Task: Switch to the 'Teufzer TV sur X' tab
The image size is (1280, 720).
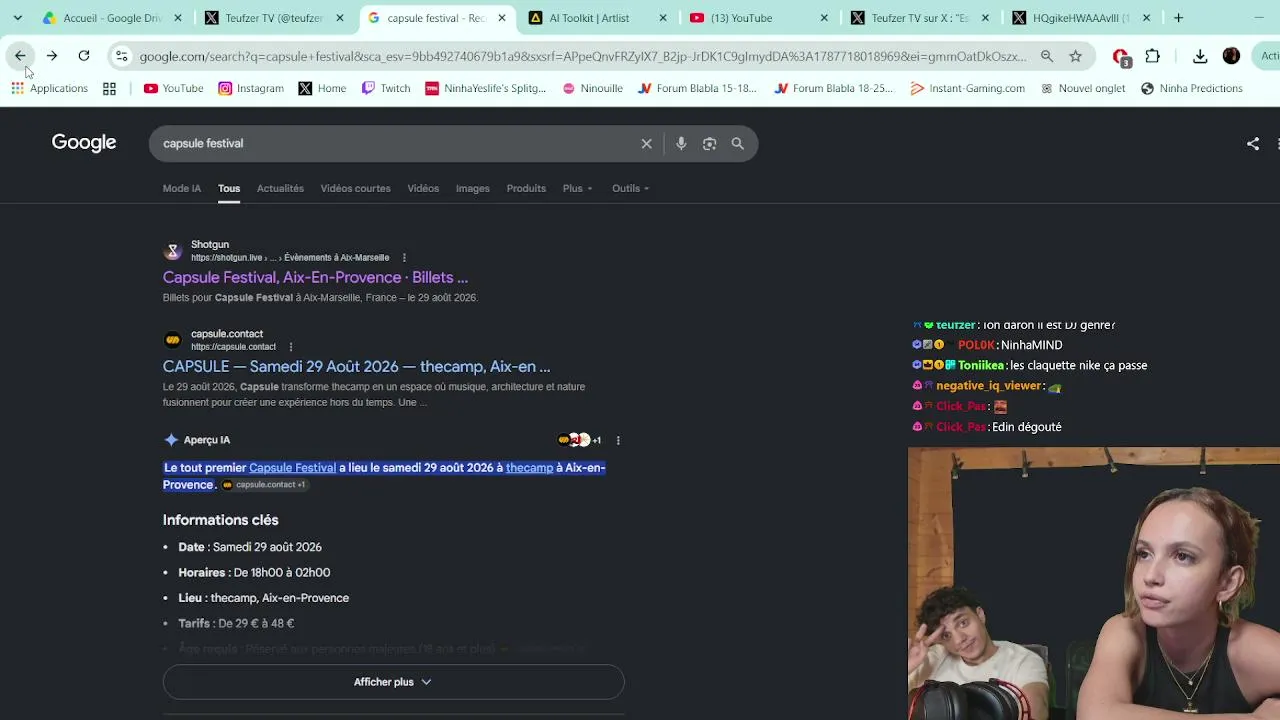Action: tap(918, 18)
